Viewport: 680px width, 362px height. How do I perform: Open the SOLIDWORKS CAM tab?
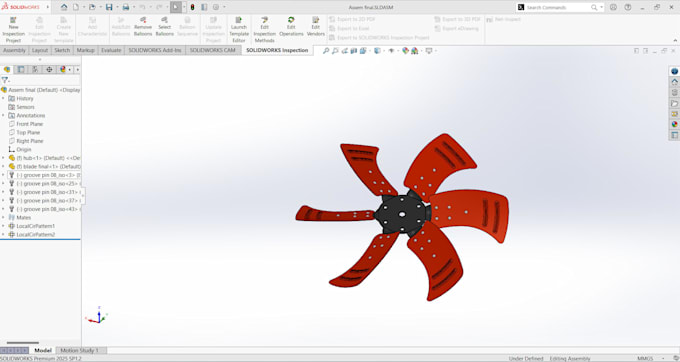(x=212, y=50)
